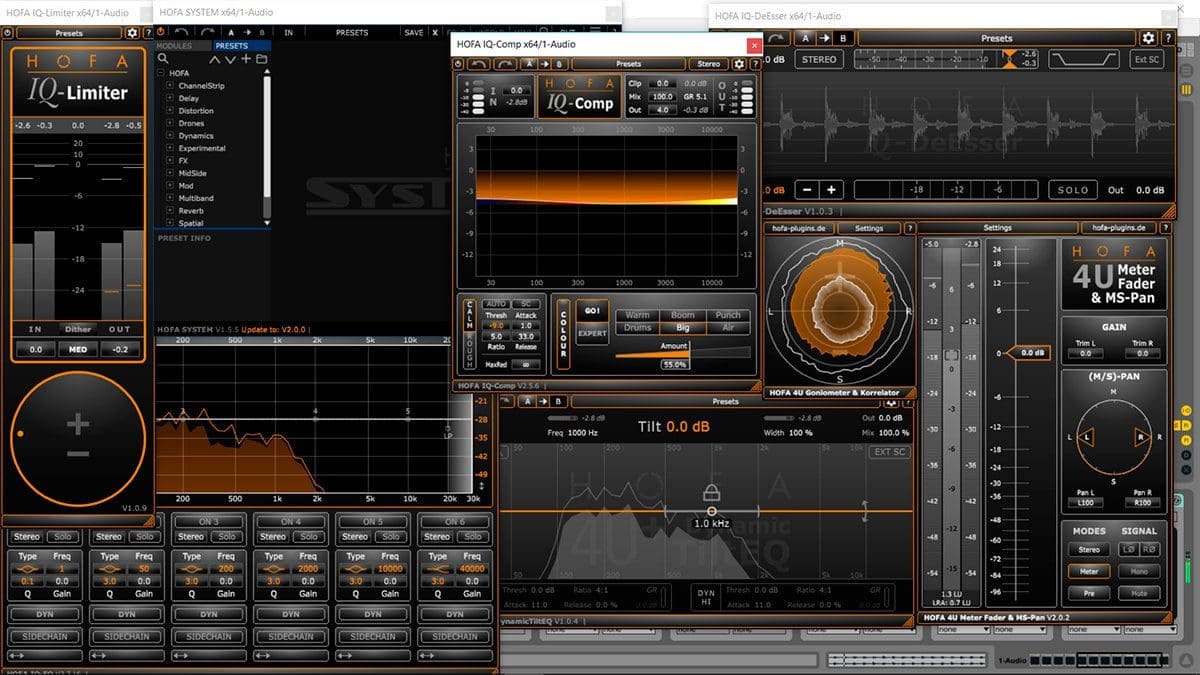1200x675 pixels.
Task: Select Warm colour in IQ-Comp
Action: click(x=637, y=315)
